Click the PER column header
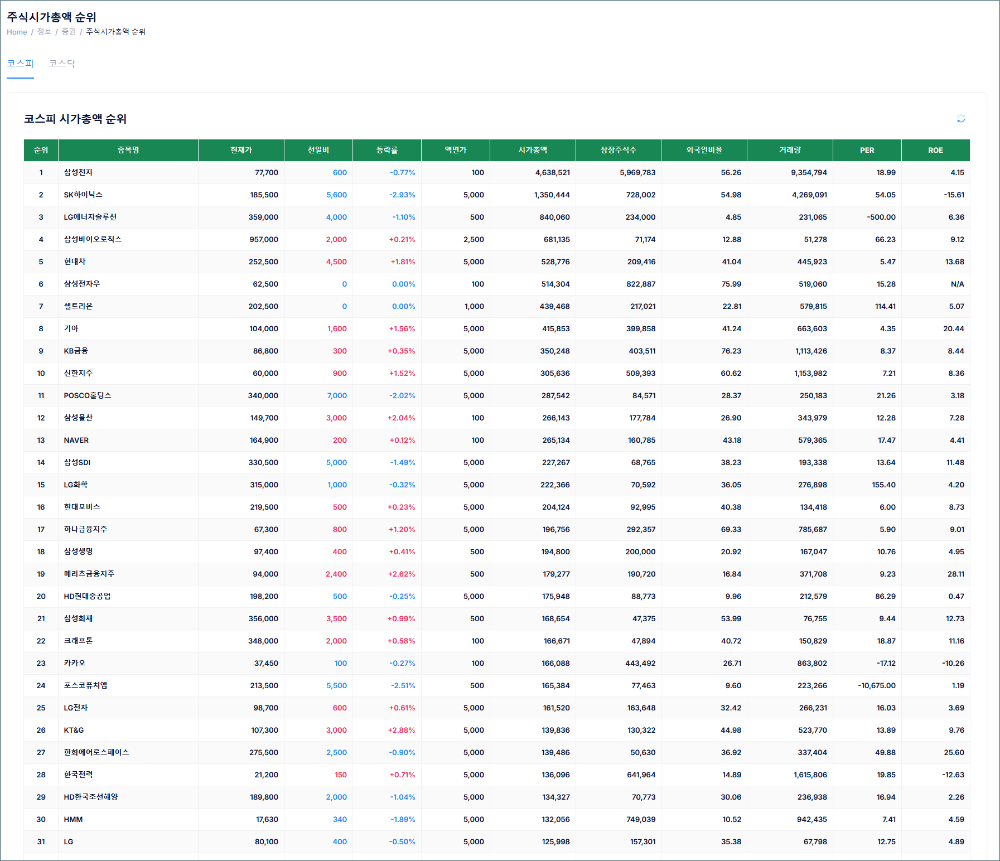 click(866, 150)
